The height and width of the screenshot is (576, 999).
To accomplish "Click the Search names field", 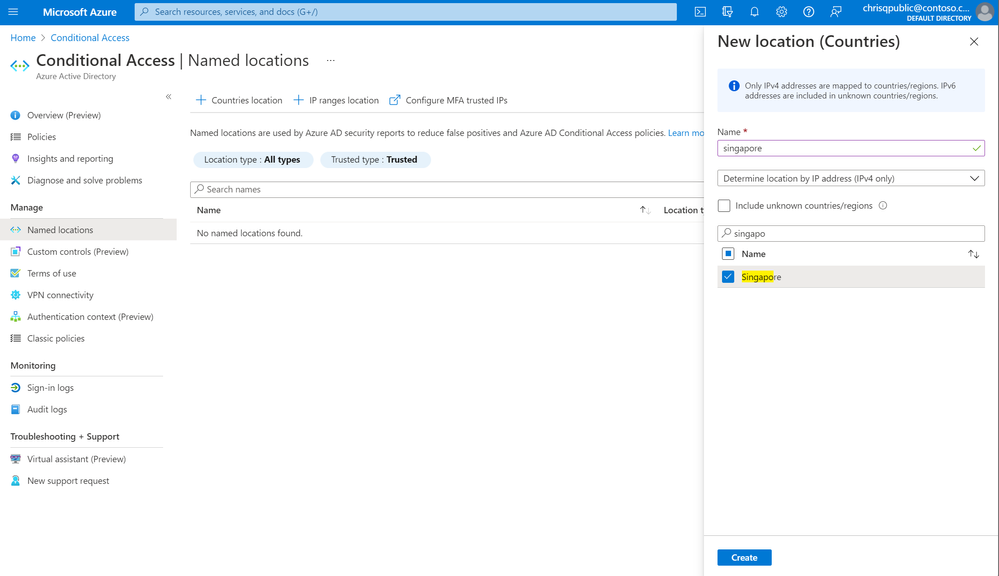I will [447, 189].
